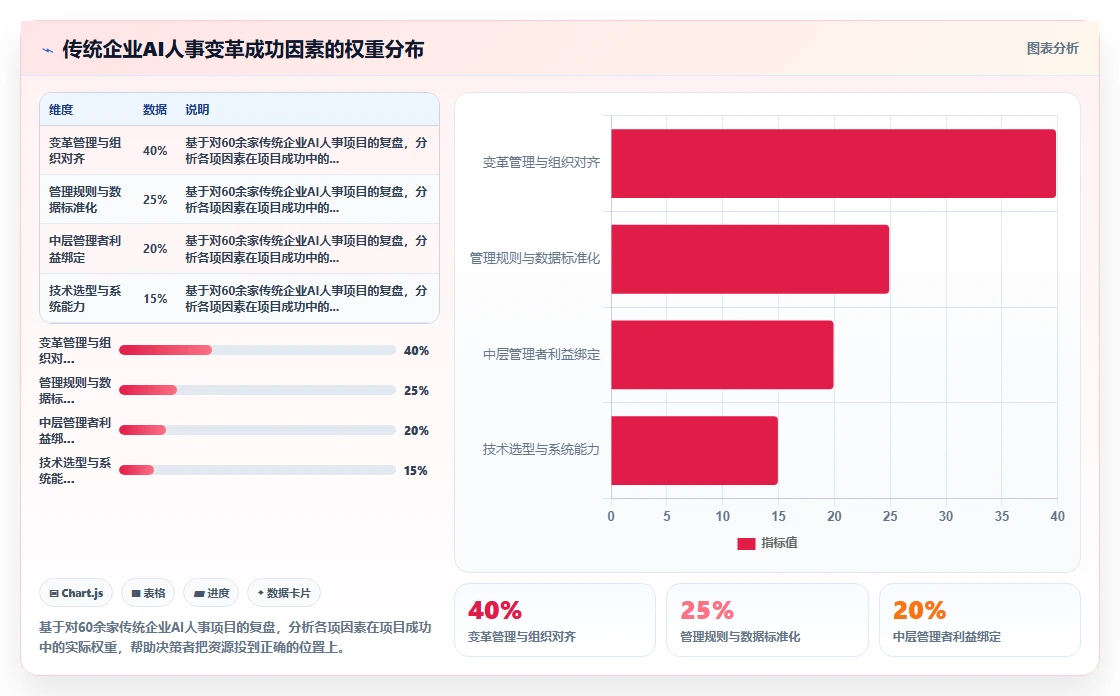Click the chart y-axis label 技术选型与系统能力
This screenshot has width=1120, height=696.
click(x=541, y=449)
